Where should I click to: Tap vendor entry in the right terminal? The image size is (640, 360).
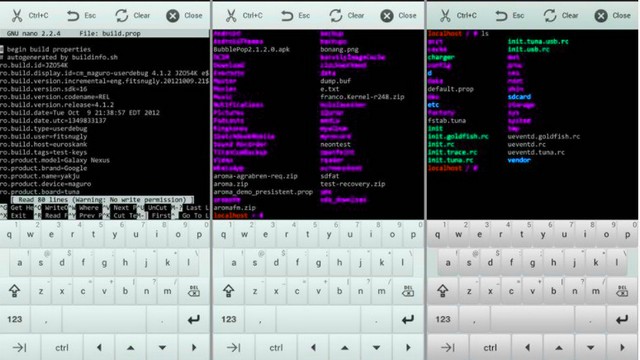pyautogui.click(x=519, y=160)
